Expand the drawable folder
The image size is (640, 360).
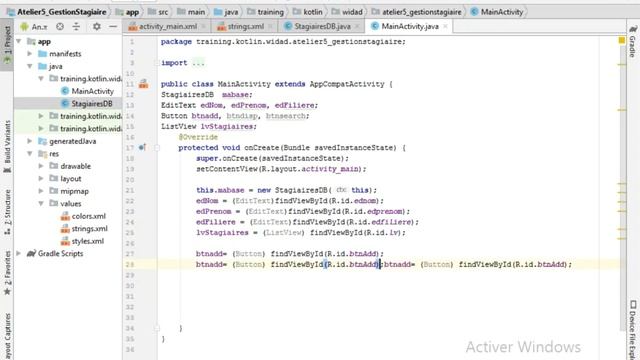[41, 166]
